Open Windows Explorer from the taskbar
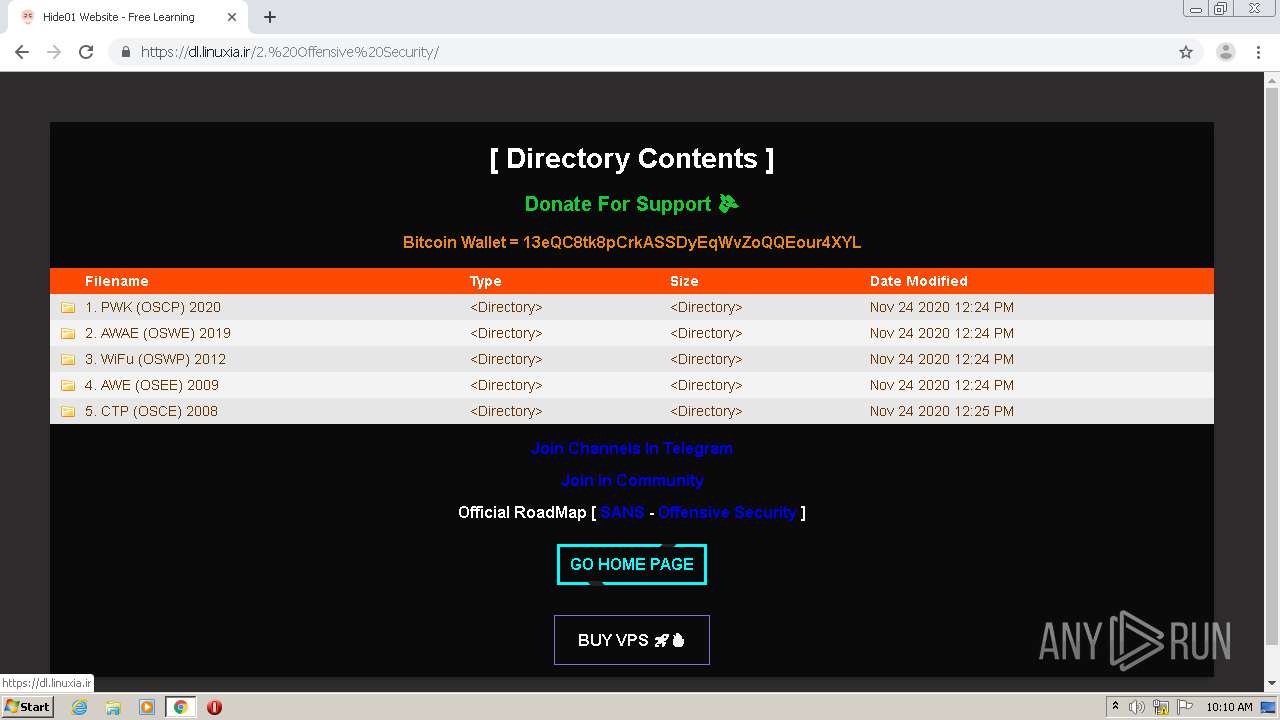The width and height of the screenshot is (1280, 720). click(x=113, y=707)
